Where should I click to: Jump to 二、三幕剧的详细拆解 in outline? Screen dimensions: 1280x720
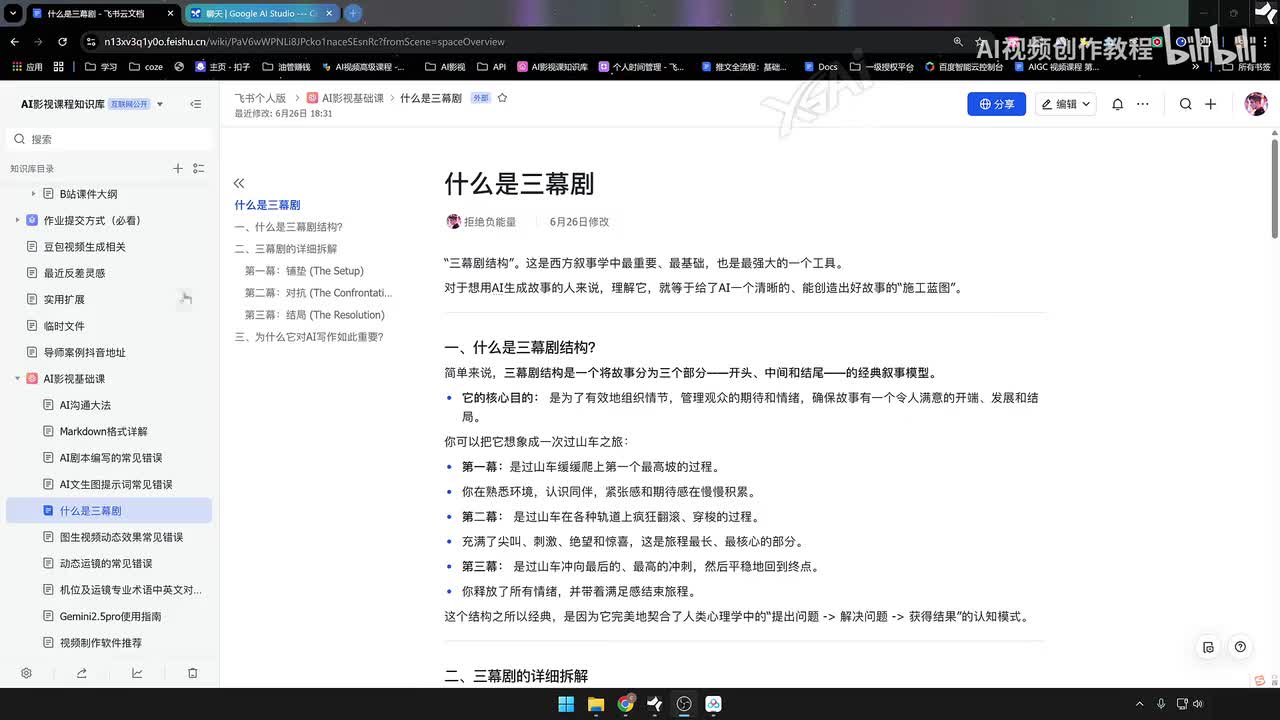[x=286, y=249]
